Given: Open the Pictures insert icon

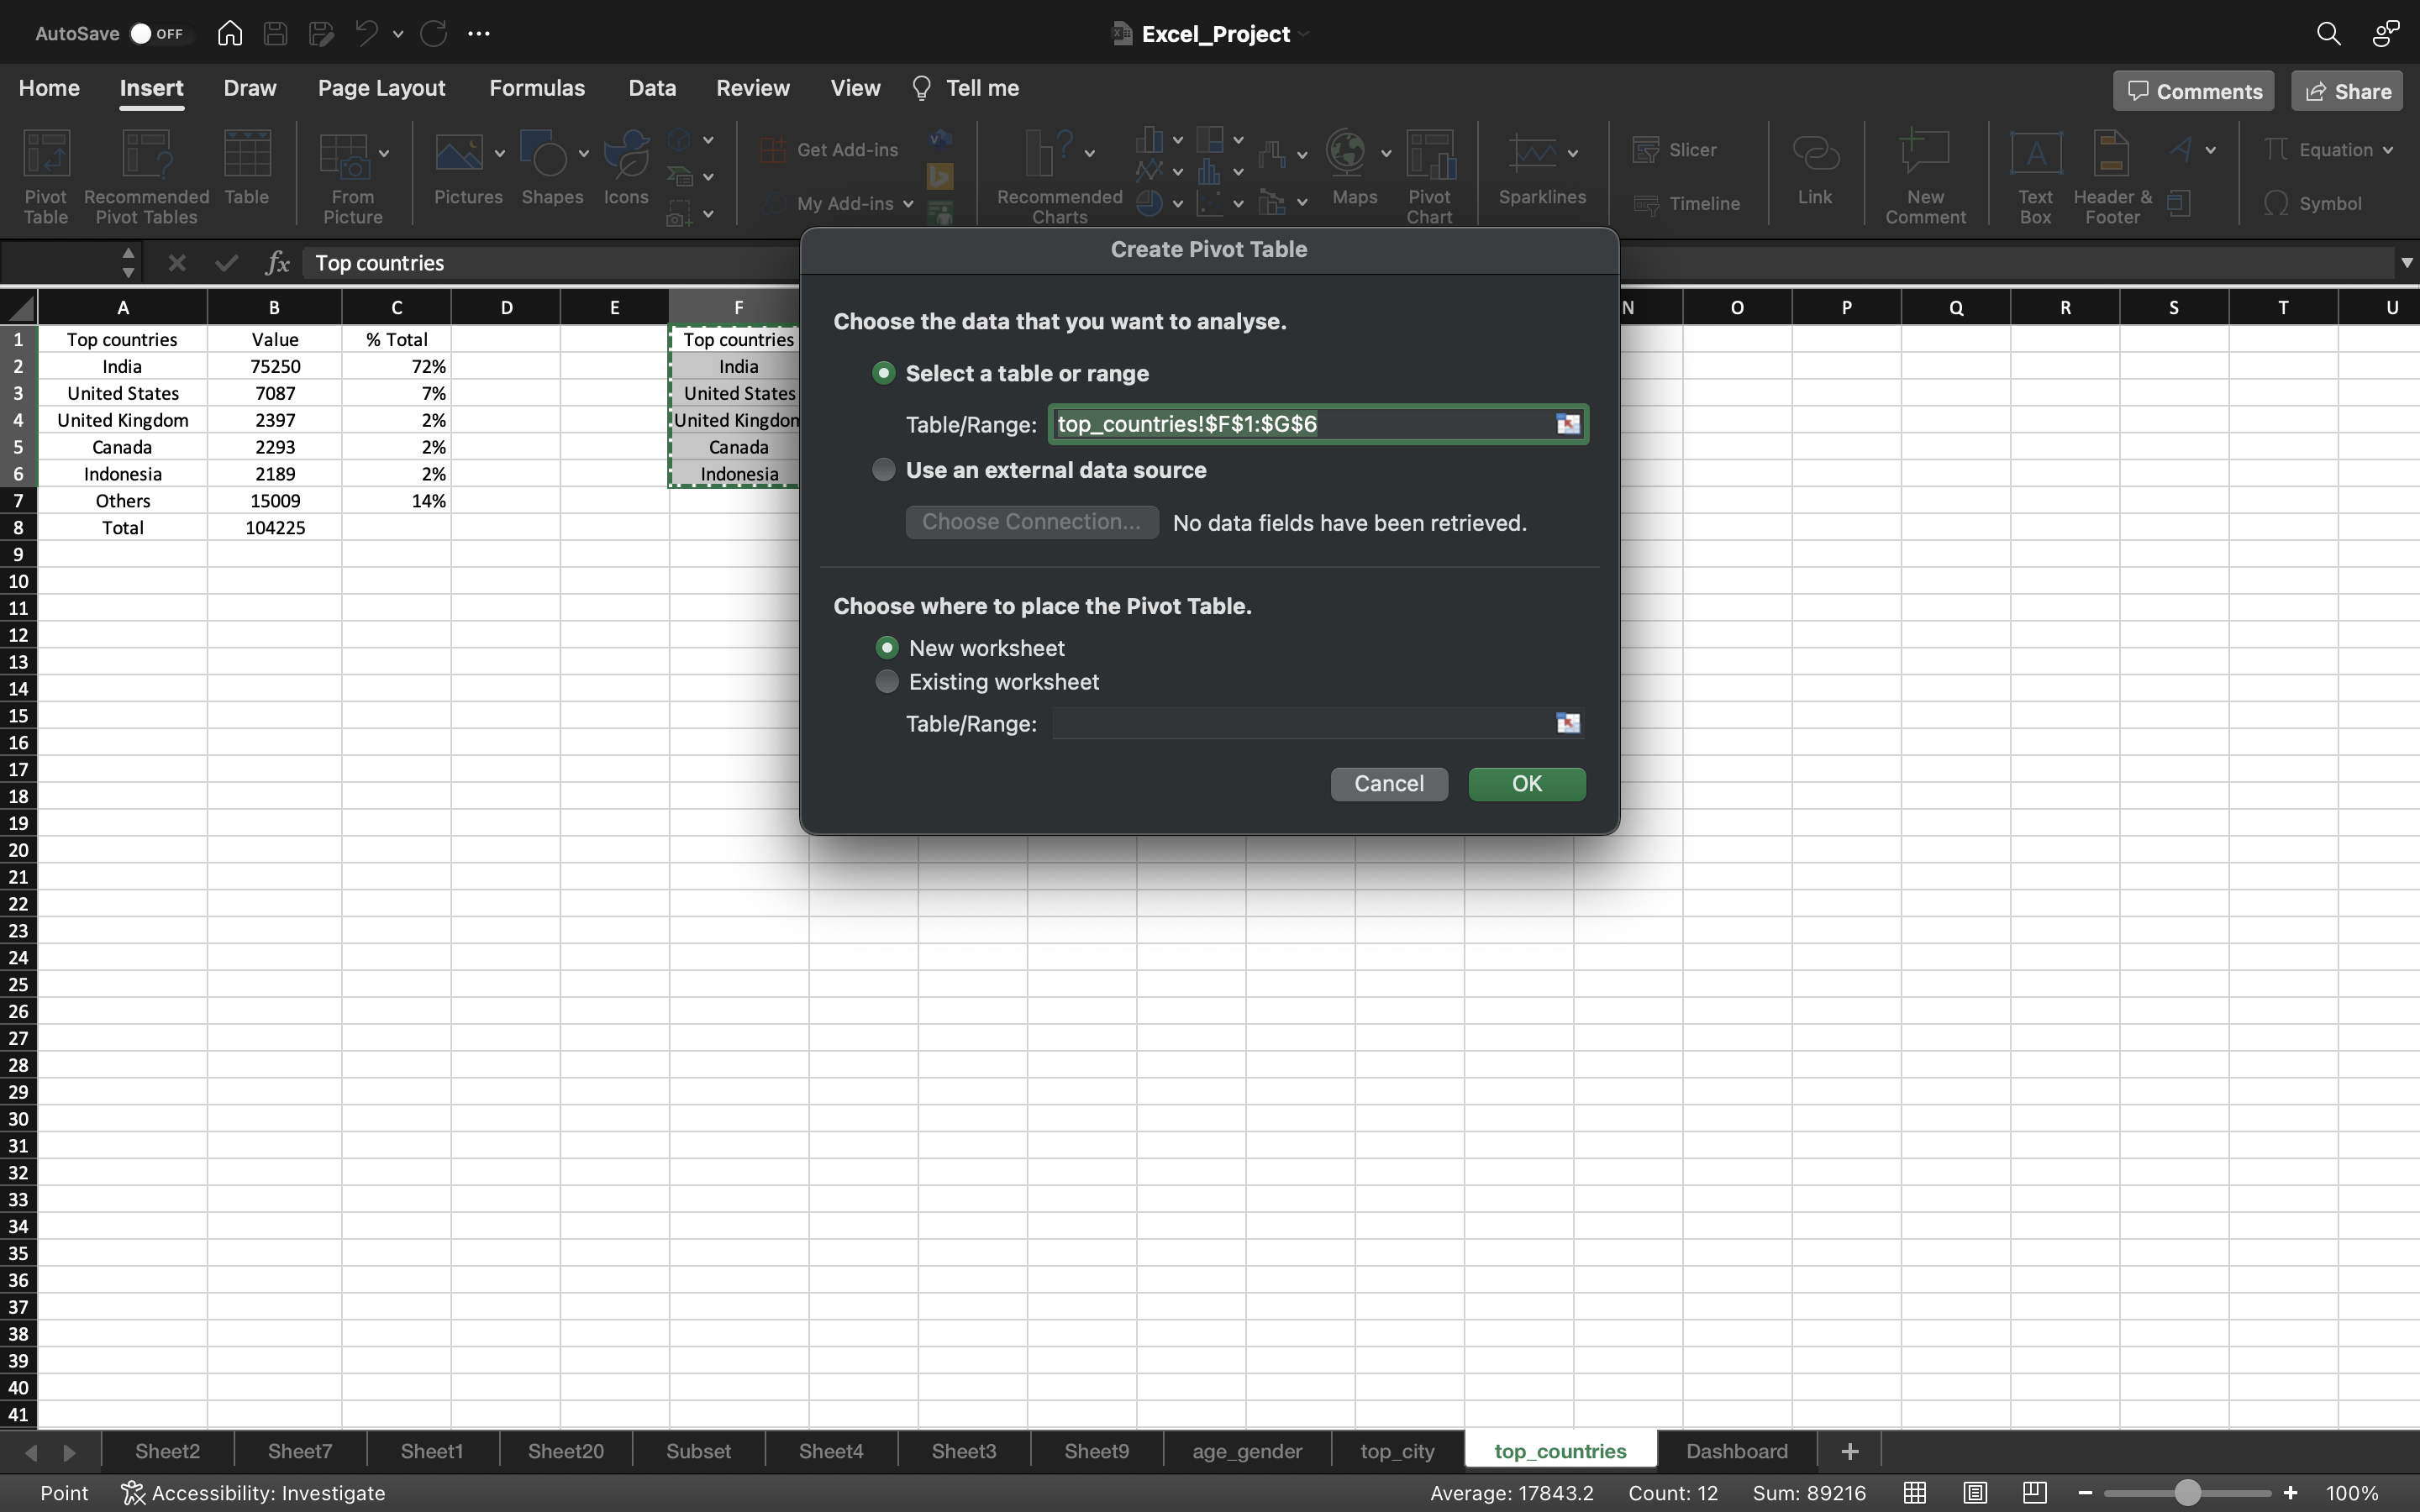Looking at the screenshot, I should point(459,168).
